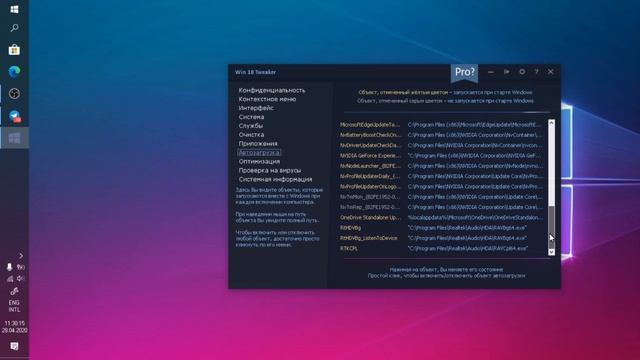
Task: Open Система section
Action: coord(251,117)
